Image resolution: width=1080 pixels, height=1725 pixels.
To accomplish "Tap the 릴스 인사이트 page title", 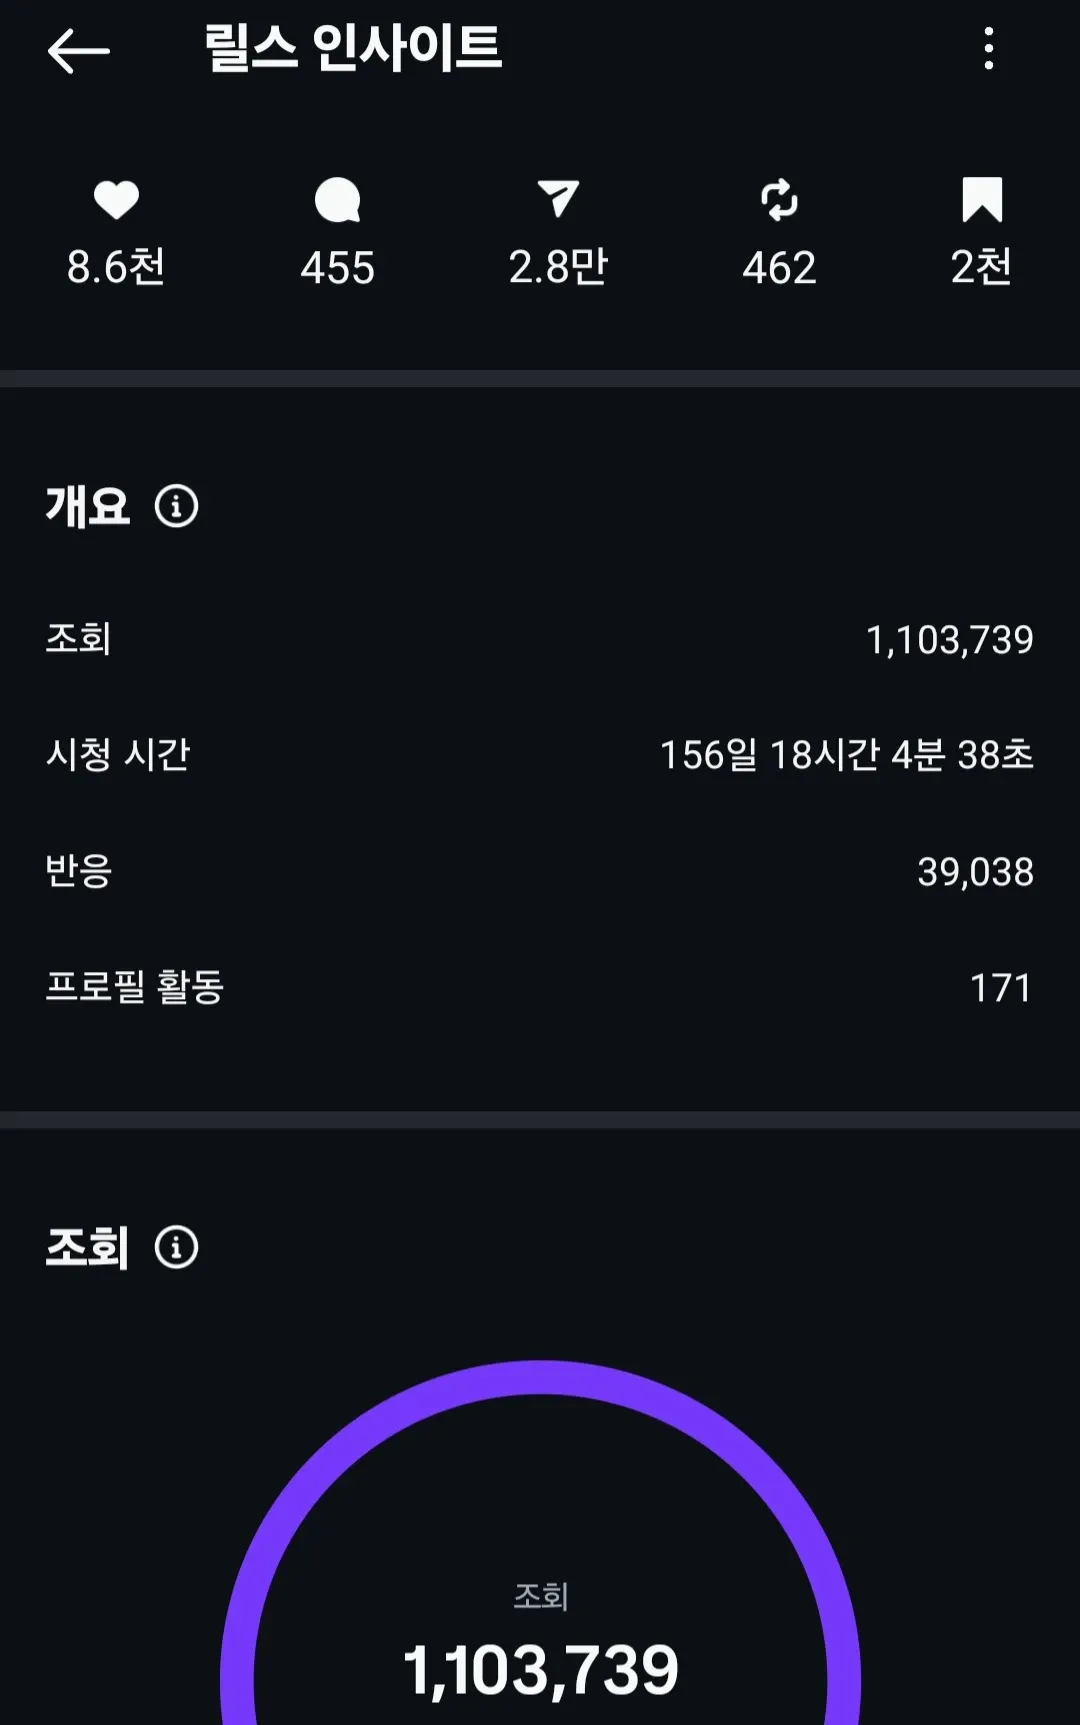I will 353,48.
